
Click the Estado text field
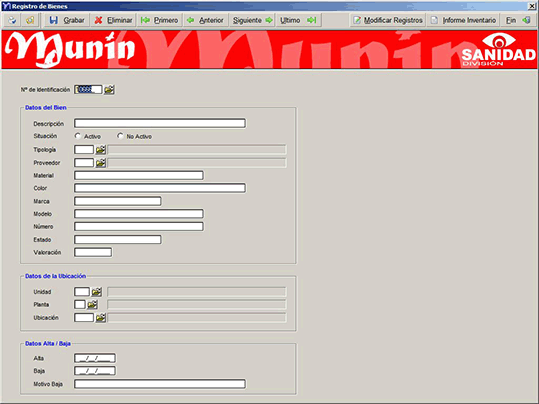[x=118, y=240]
